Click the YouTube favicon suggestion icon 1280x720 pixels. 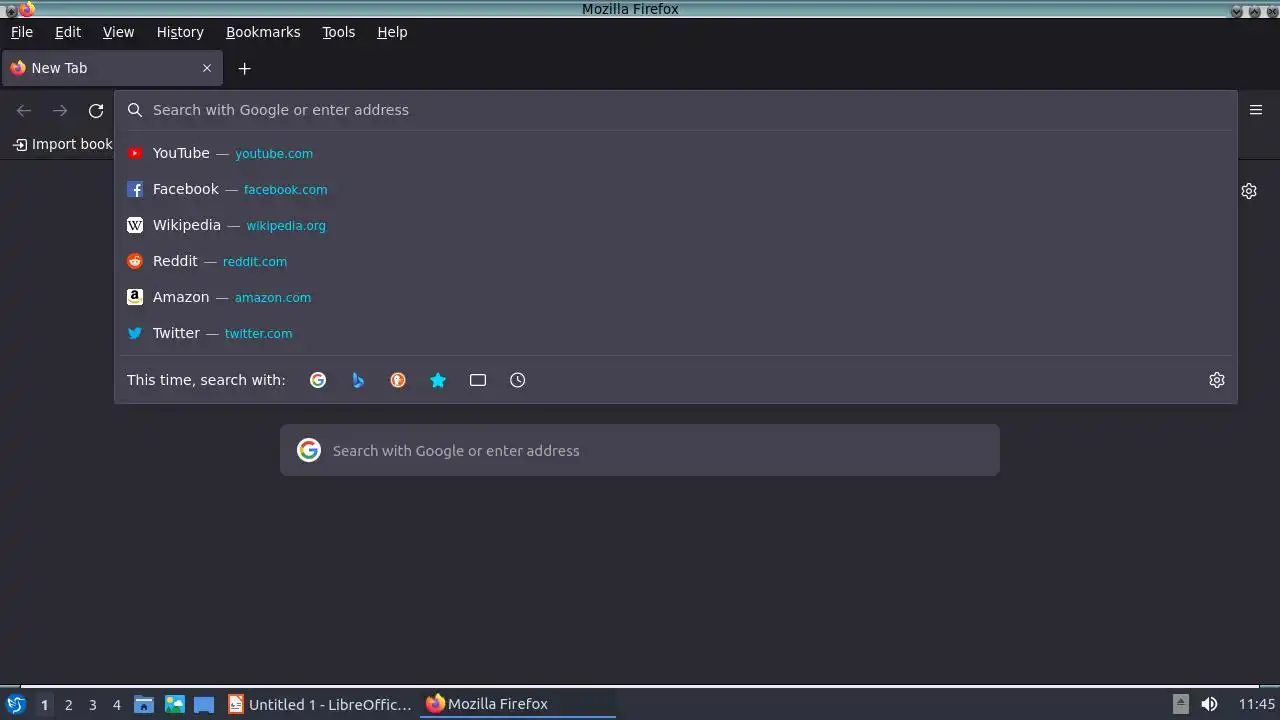135,153
